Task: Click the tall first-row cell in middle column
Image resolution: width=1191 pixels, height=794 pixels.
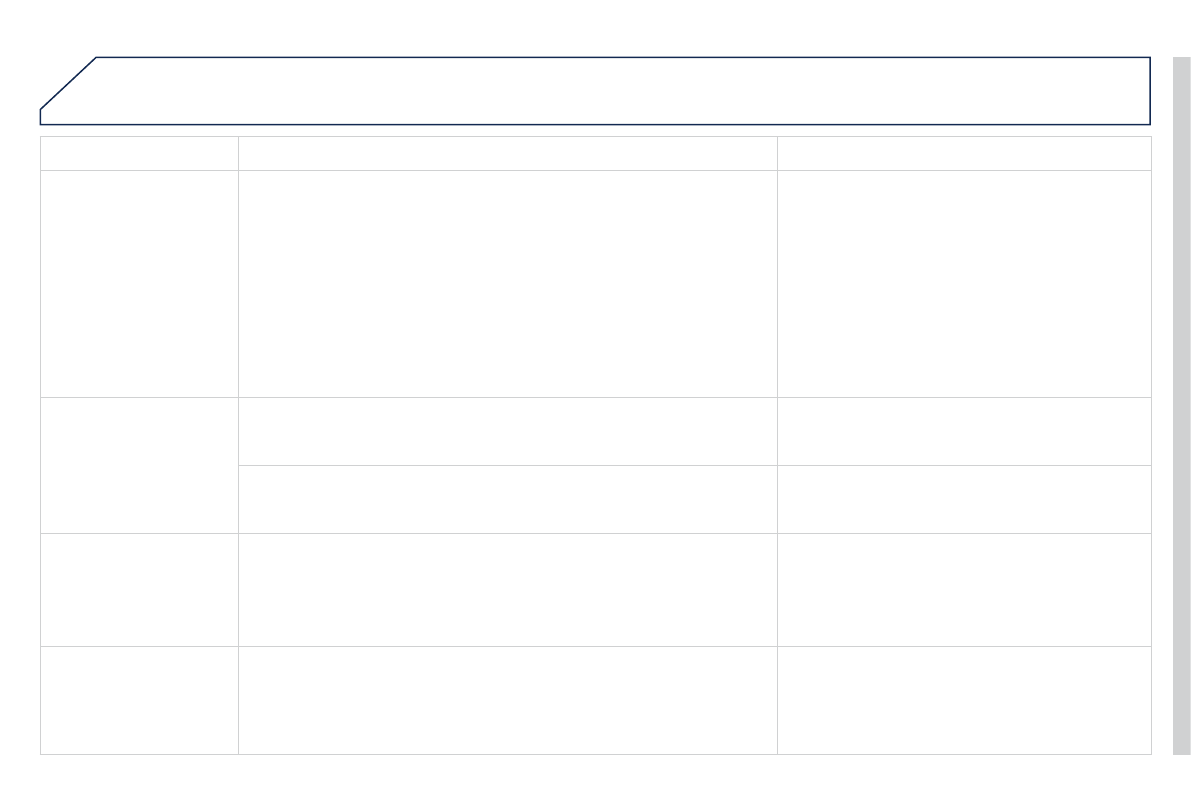Action: (x=507, y=283)
